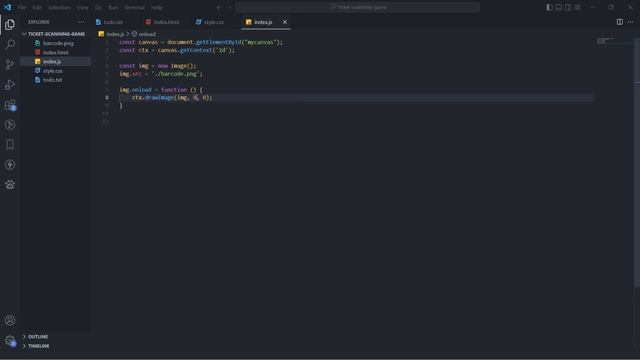Viewport: 640px width, 360px height.
Task: Open the Go menu
Action: click(x=98, y=7)
